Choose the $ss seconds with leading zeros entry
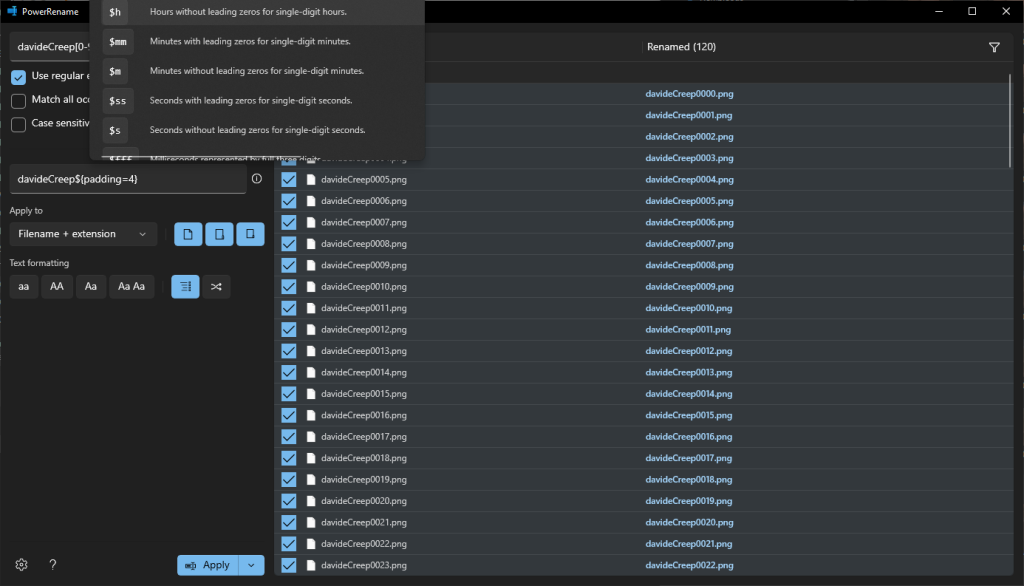 point(256,100)
